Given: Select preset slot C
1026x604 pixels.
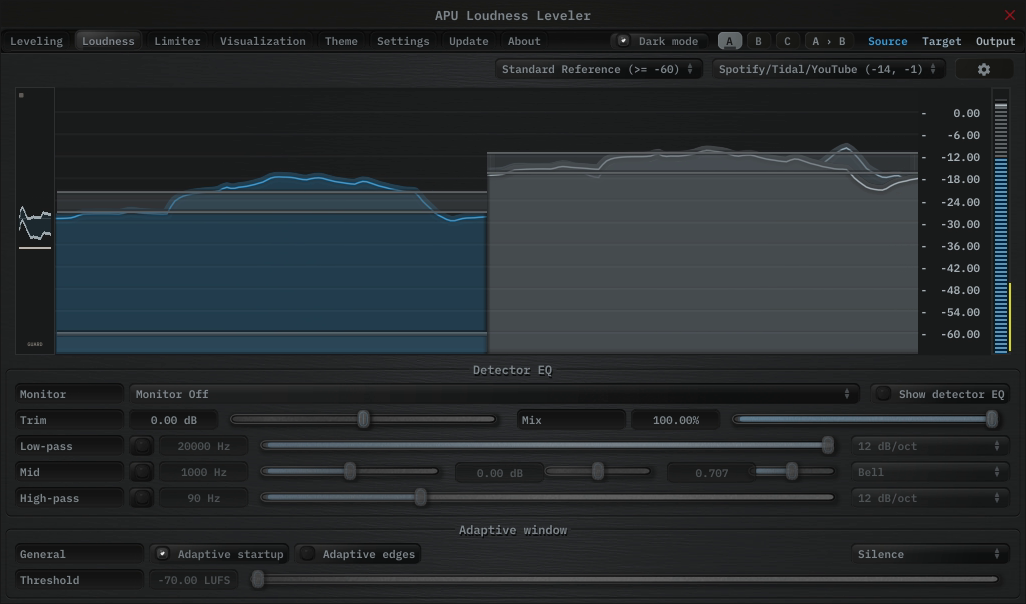Looking at the screenshot, I should [x=787, y=41].
